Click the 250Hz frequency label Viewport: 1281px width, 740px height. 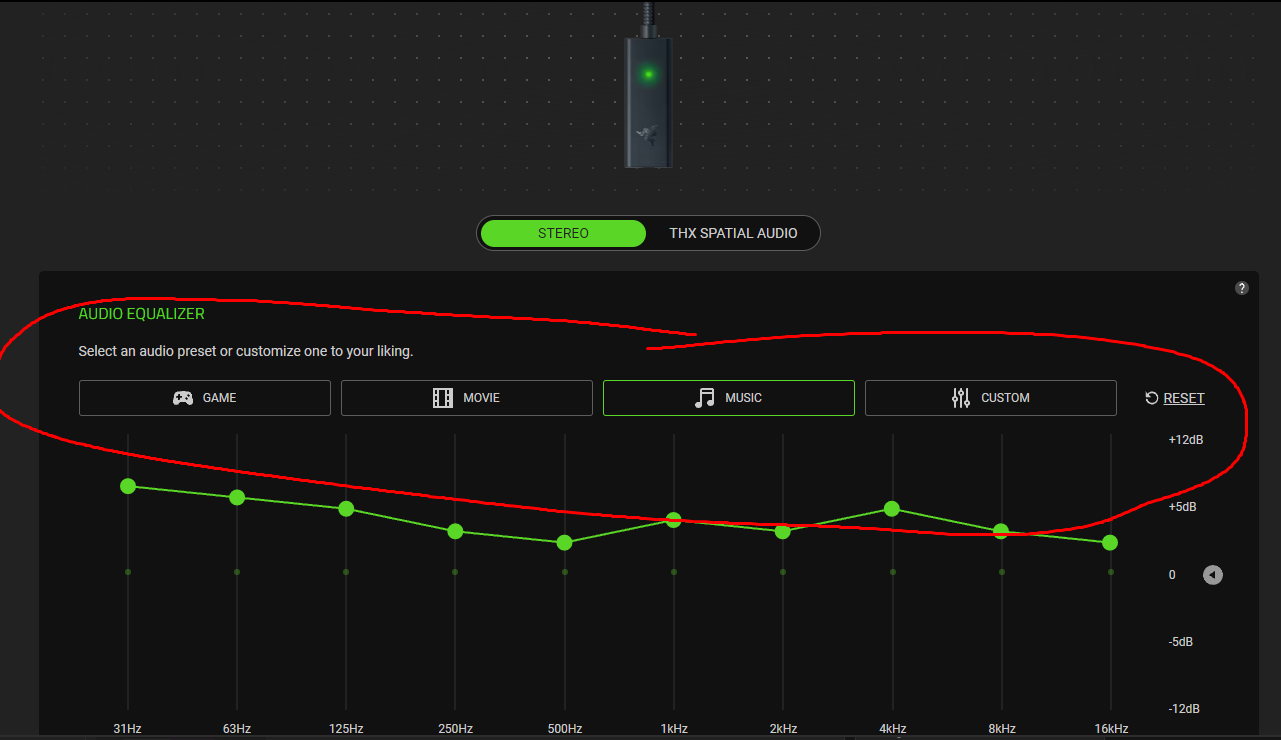coord(455,729)
